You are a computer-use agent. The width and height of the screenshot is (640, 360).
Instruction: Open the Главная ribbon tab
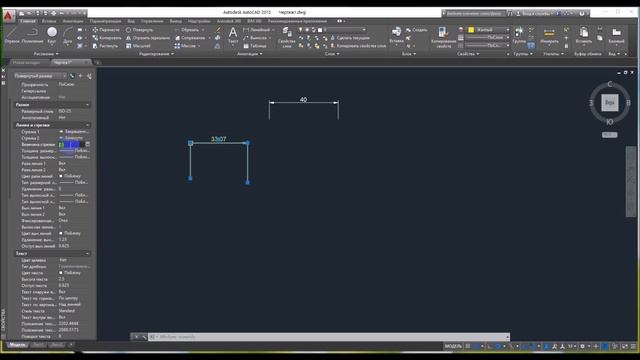point(28,21)
